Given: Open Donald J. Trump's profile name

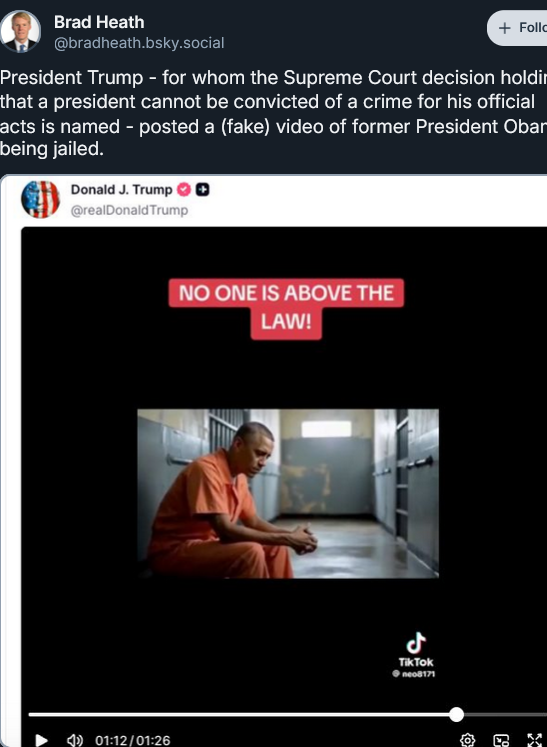Looking at the screenshot, I should [122, 190].
